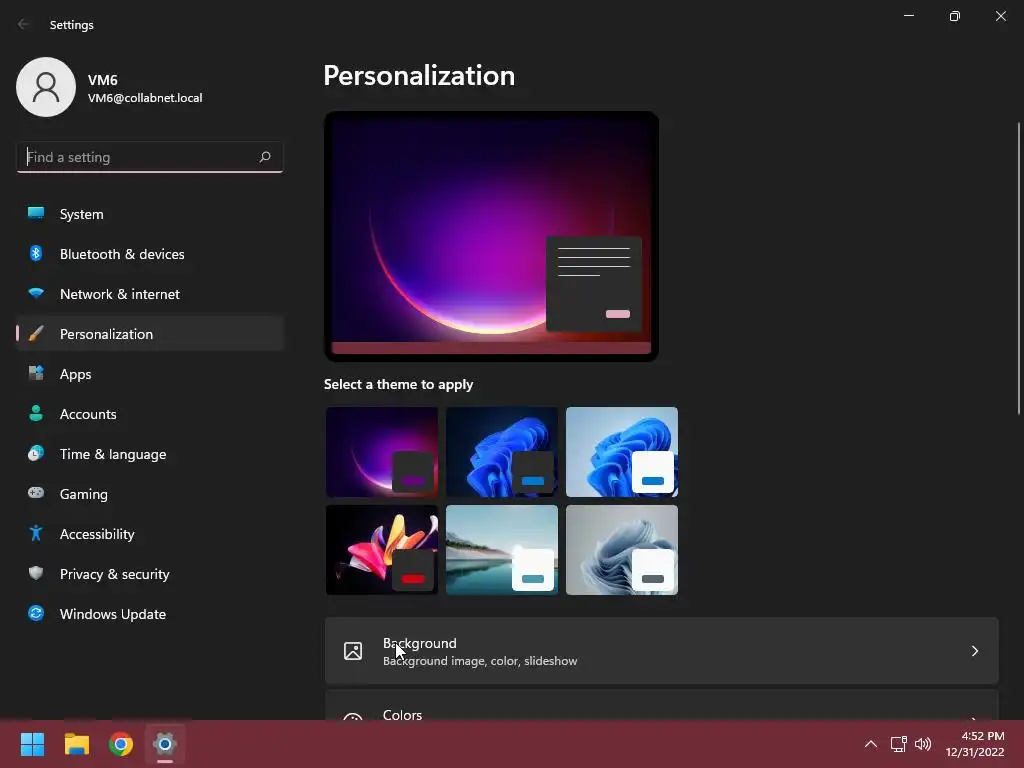1024x768 pixels.
Task: Click the Personalization paintbrush icon
Action: 36,334
